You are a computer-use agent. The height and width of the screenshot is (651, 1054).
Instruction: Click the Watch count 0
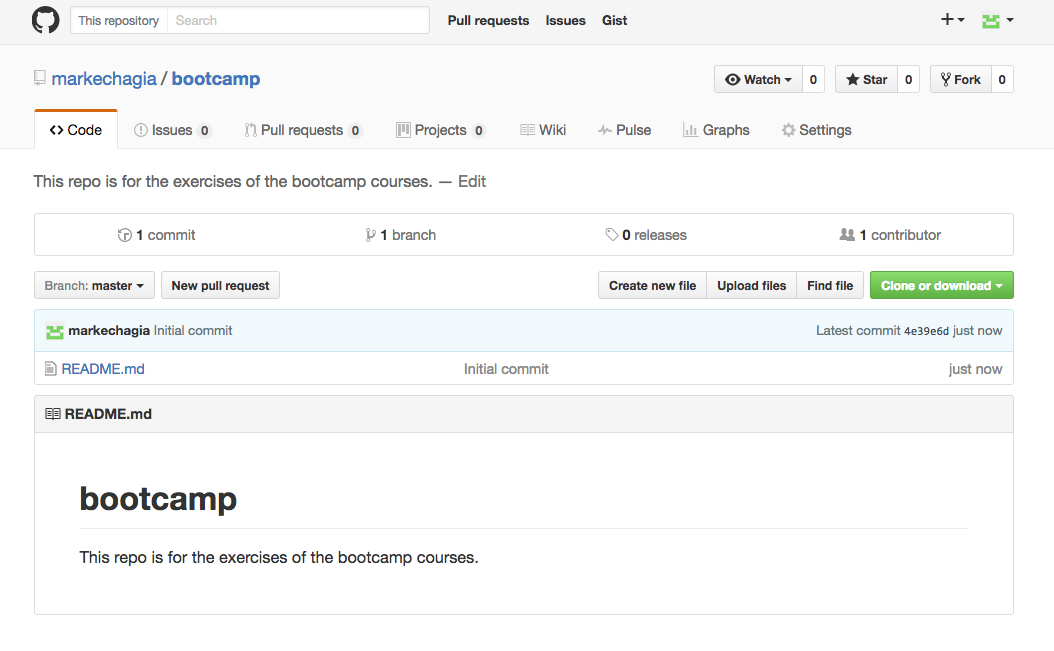[x=813, y=79]
